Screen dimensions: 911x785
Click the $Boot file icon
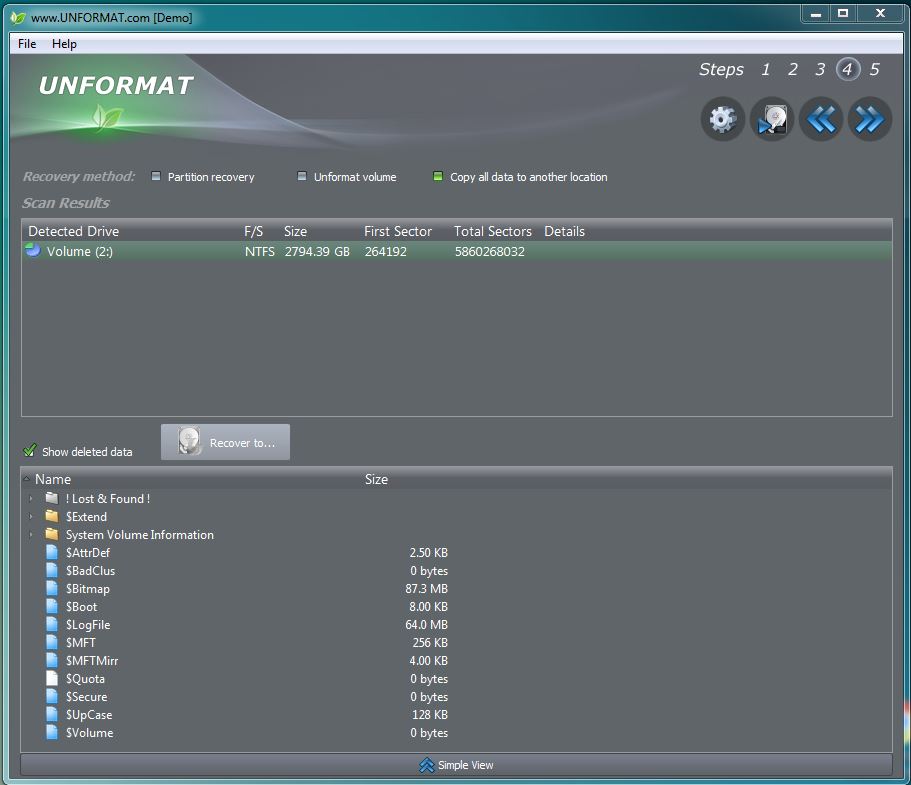click(52, 606)
